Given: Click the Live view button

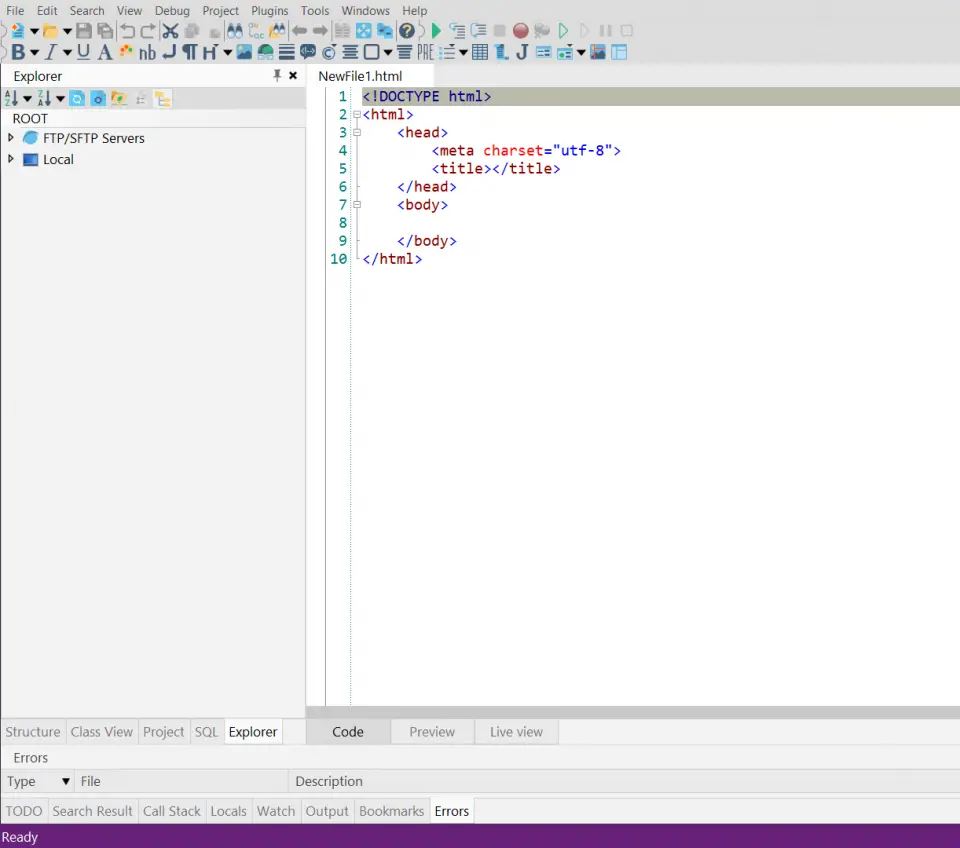Looking at the screenshot, I should [515, 731].
